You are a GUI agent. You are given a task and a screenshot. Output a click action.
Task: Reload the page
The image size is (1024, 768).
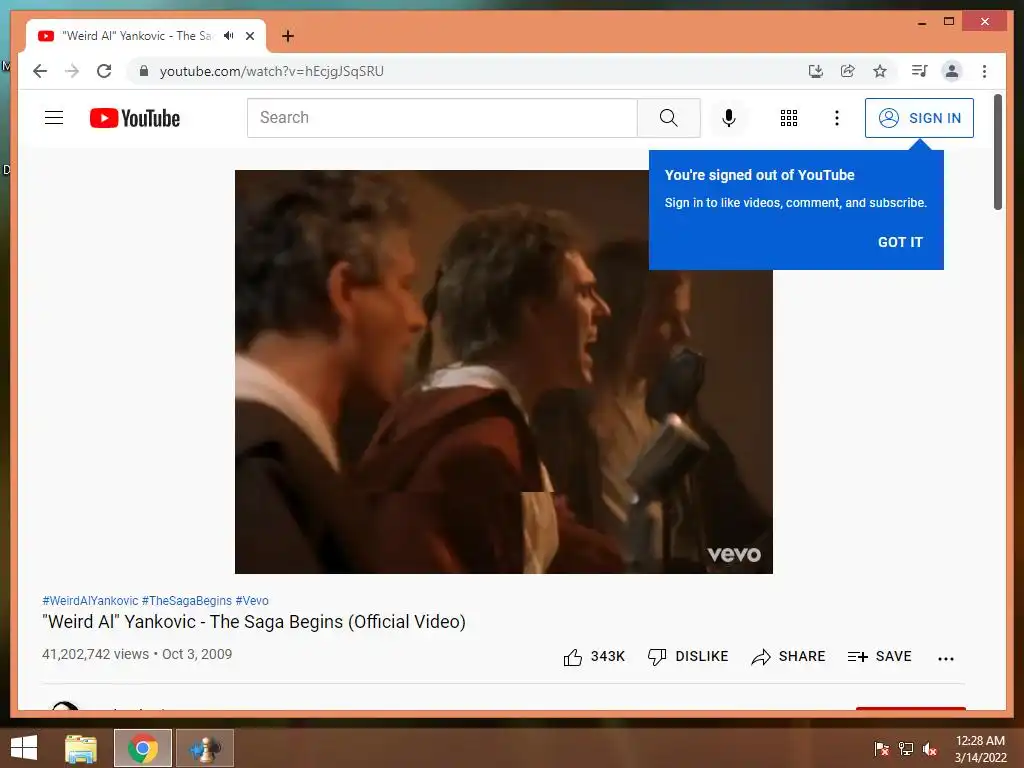point(104,71)
